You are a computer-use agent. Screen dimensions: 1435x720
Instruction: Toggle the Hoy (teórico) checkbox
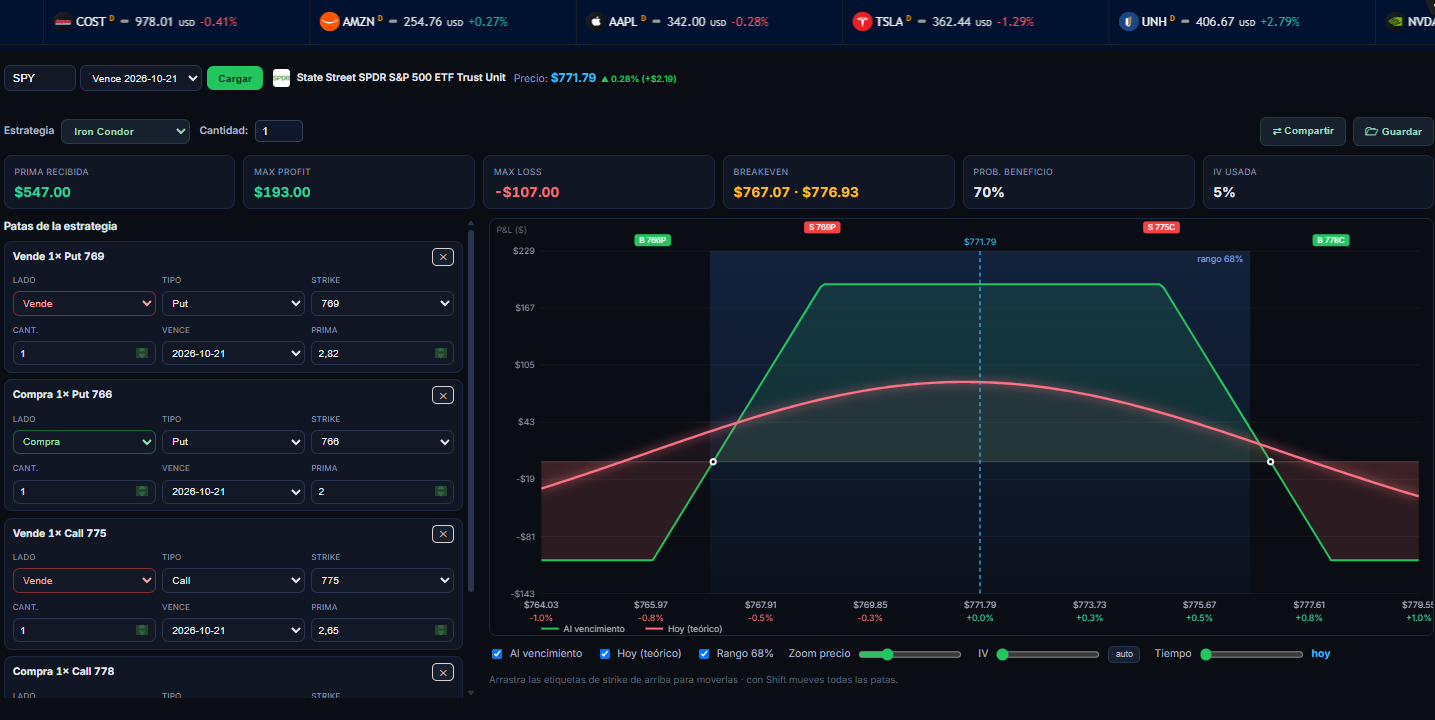coord(605,654)
